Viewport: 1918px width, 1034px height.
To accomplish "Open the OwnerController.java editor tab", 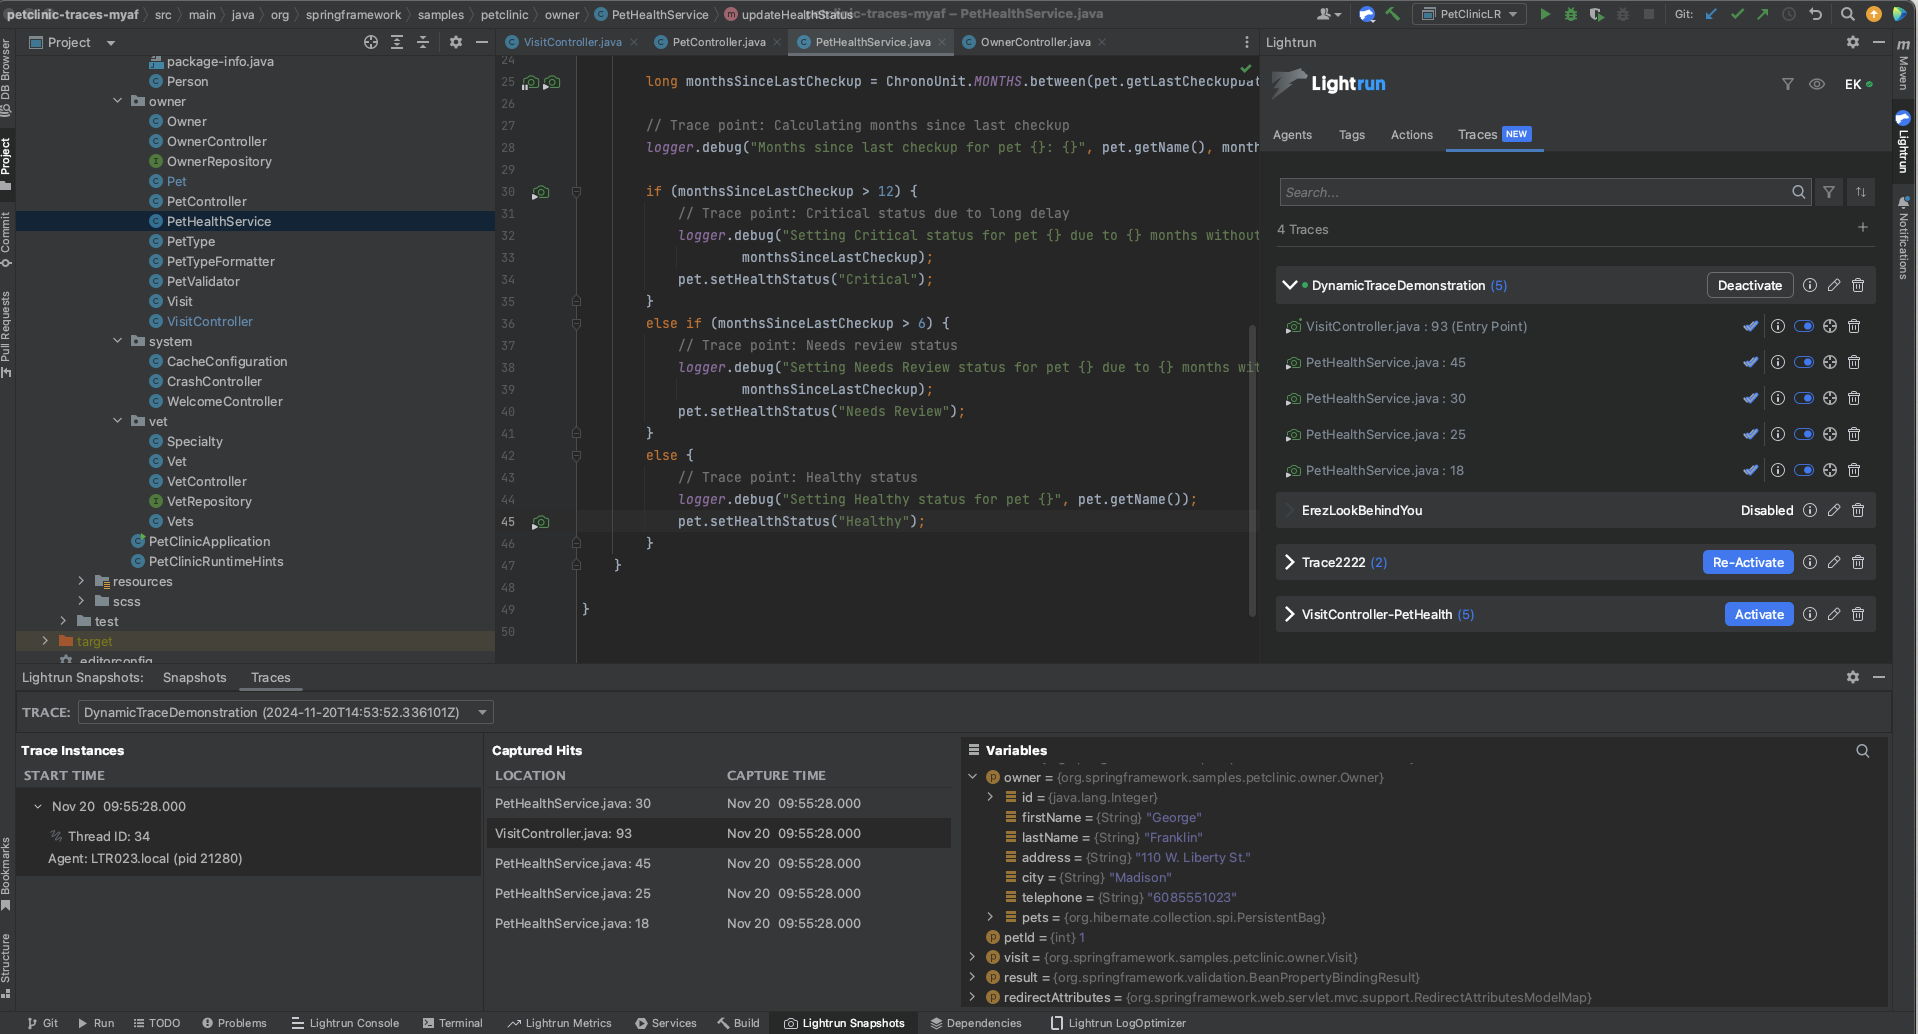I will click(1035, 42).
